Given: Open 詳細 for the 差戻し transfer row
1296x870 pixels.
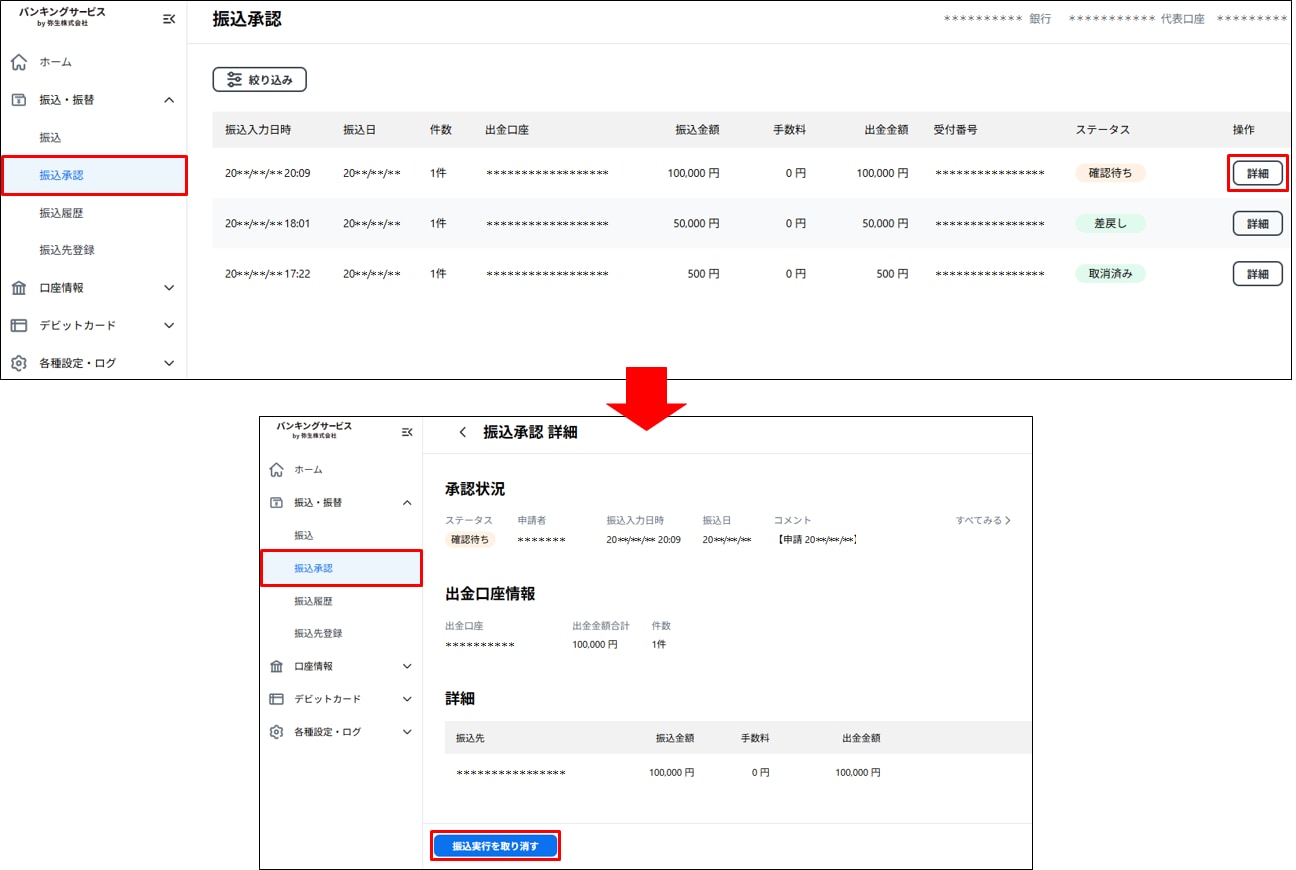Looking at the screenshot, I should [1257, 223].
